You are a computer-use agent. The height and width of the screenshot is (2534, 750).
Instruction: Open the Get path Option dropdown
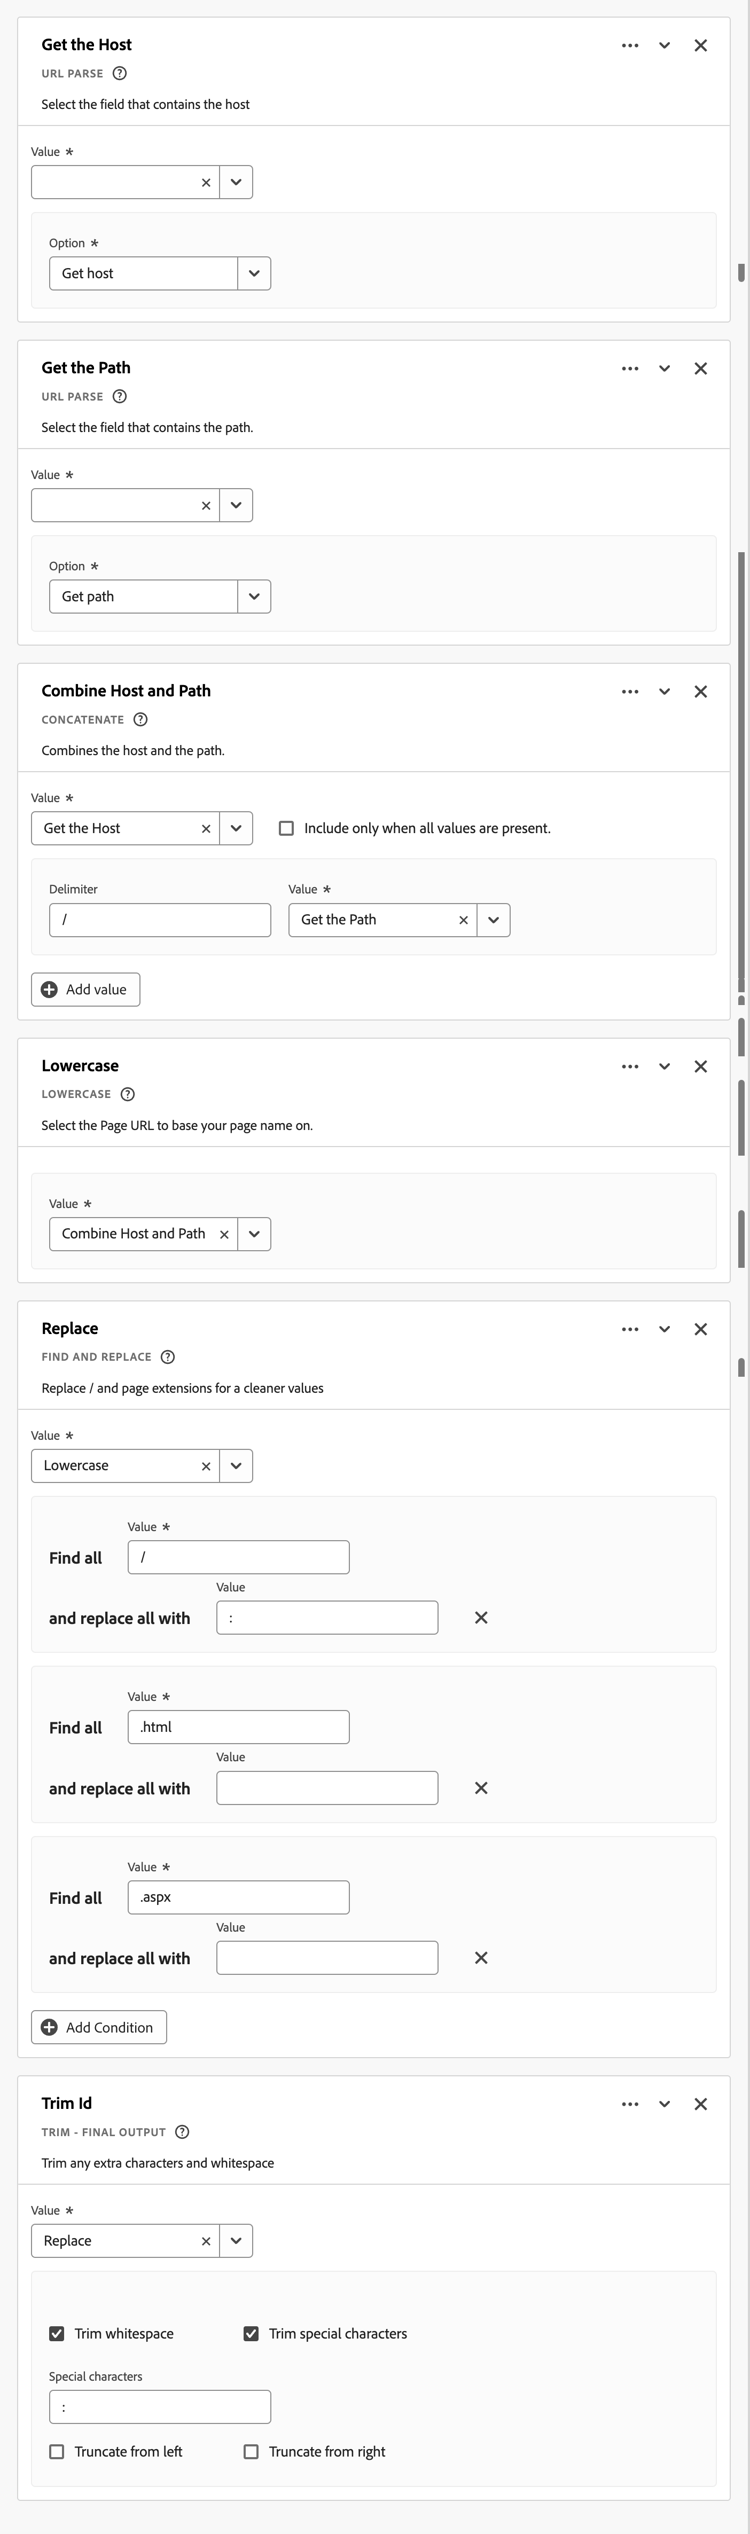(x=254, y=596)
